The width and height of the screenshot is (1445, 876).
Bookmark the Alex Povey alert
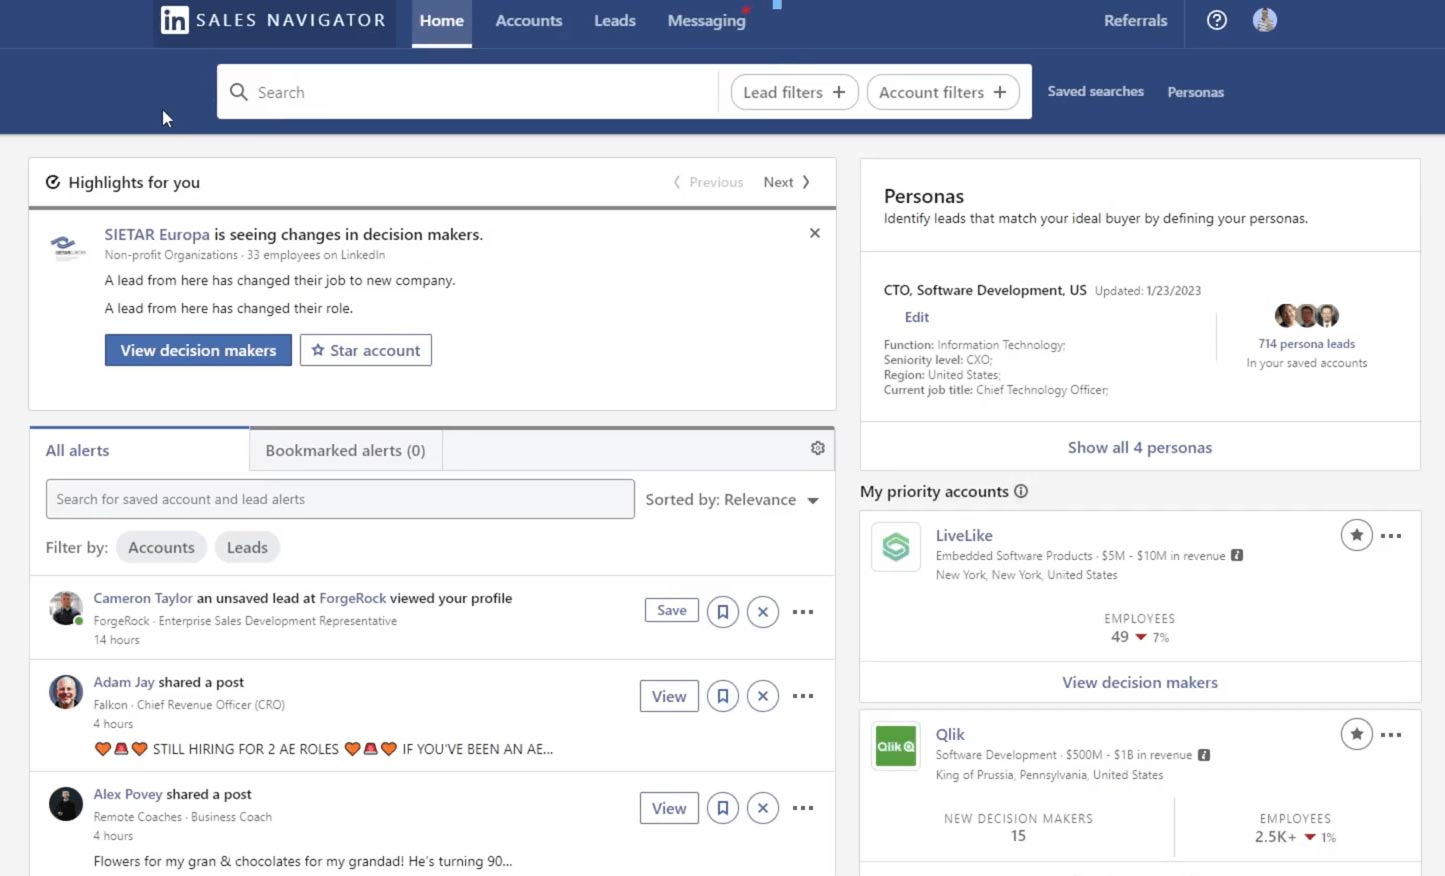(722, 808)
